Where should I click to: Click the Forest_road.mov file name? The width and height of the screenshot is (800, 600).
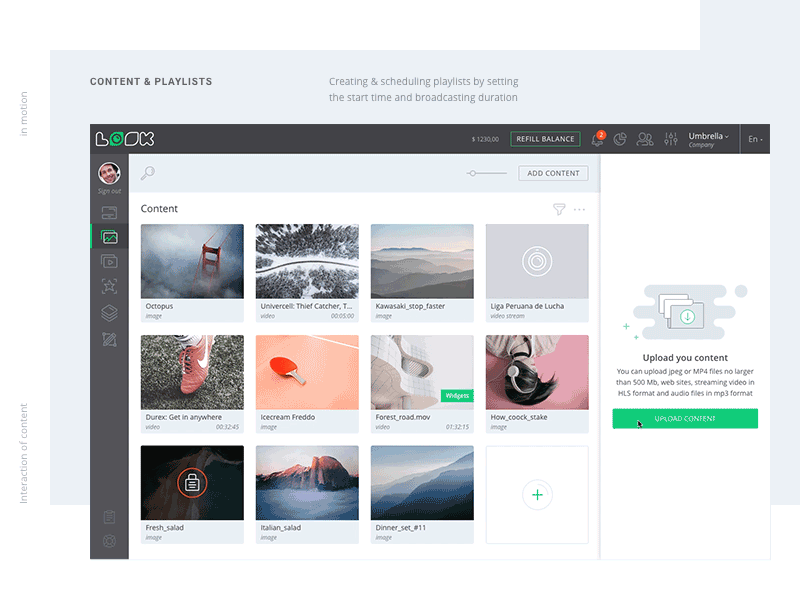pos(403,417)
